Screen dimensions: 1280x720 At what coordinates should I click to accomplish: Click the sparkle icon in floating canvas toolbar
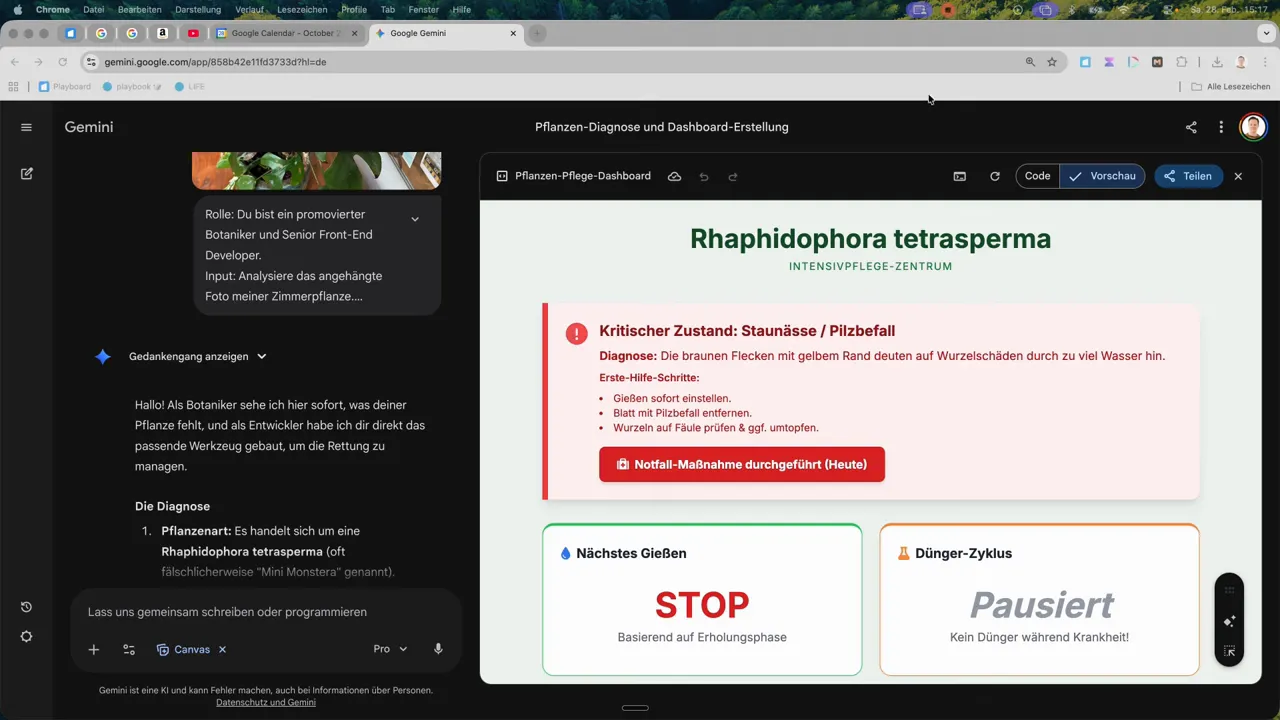(1229, 621)
